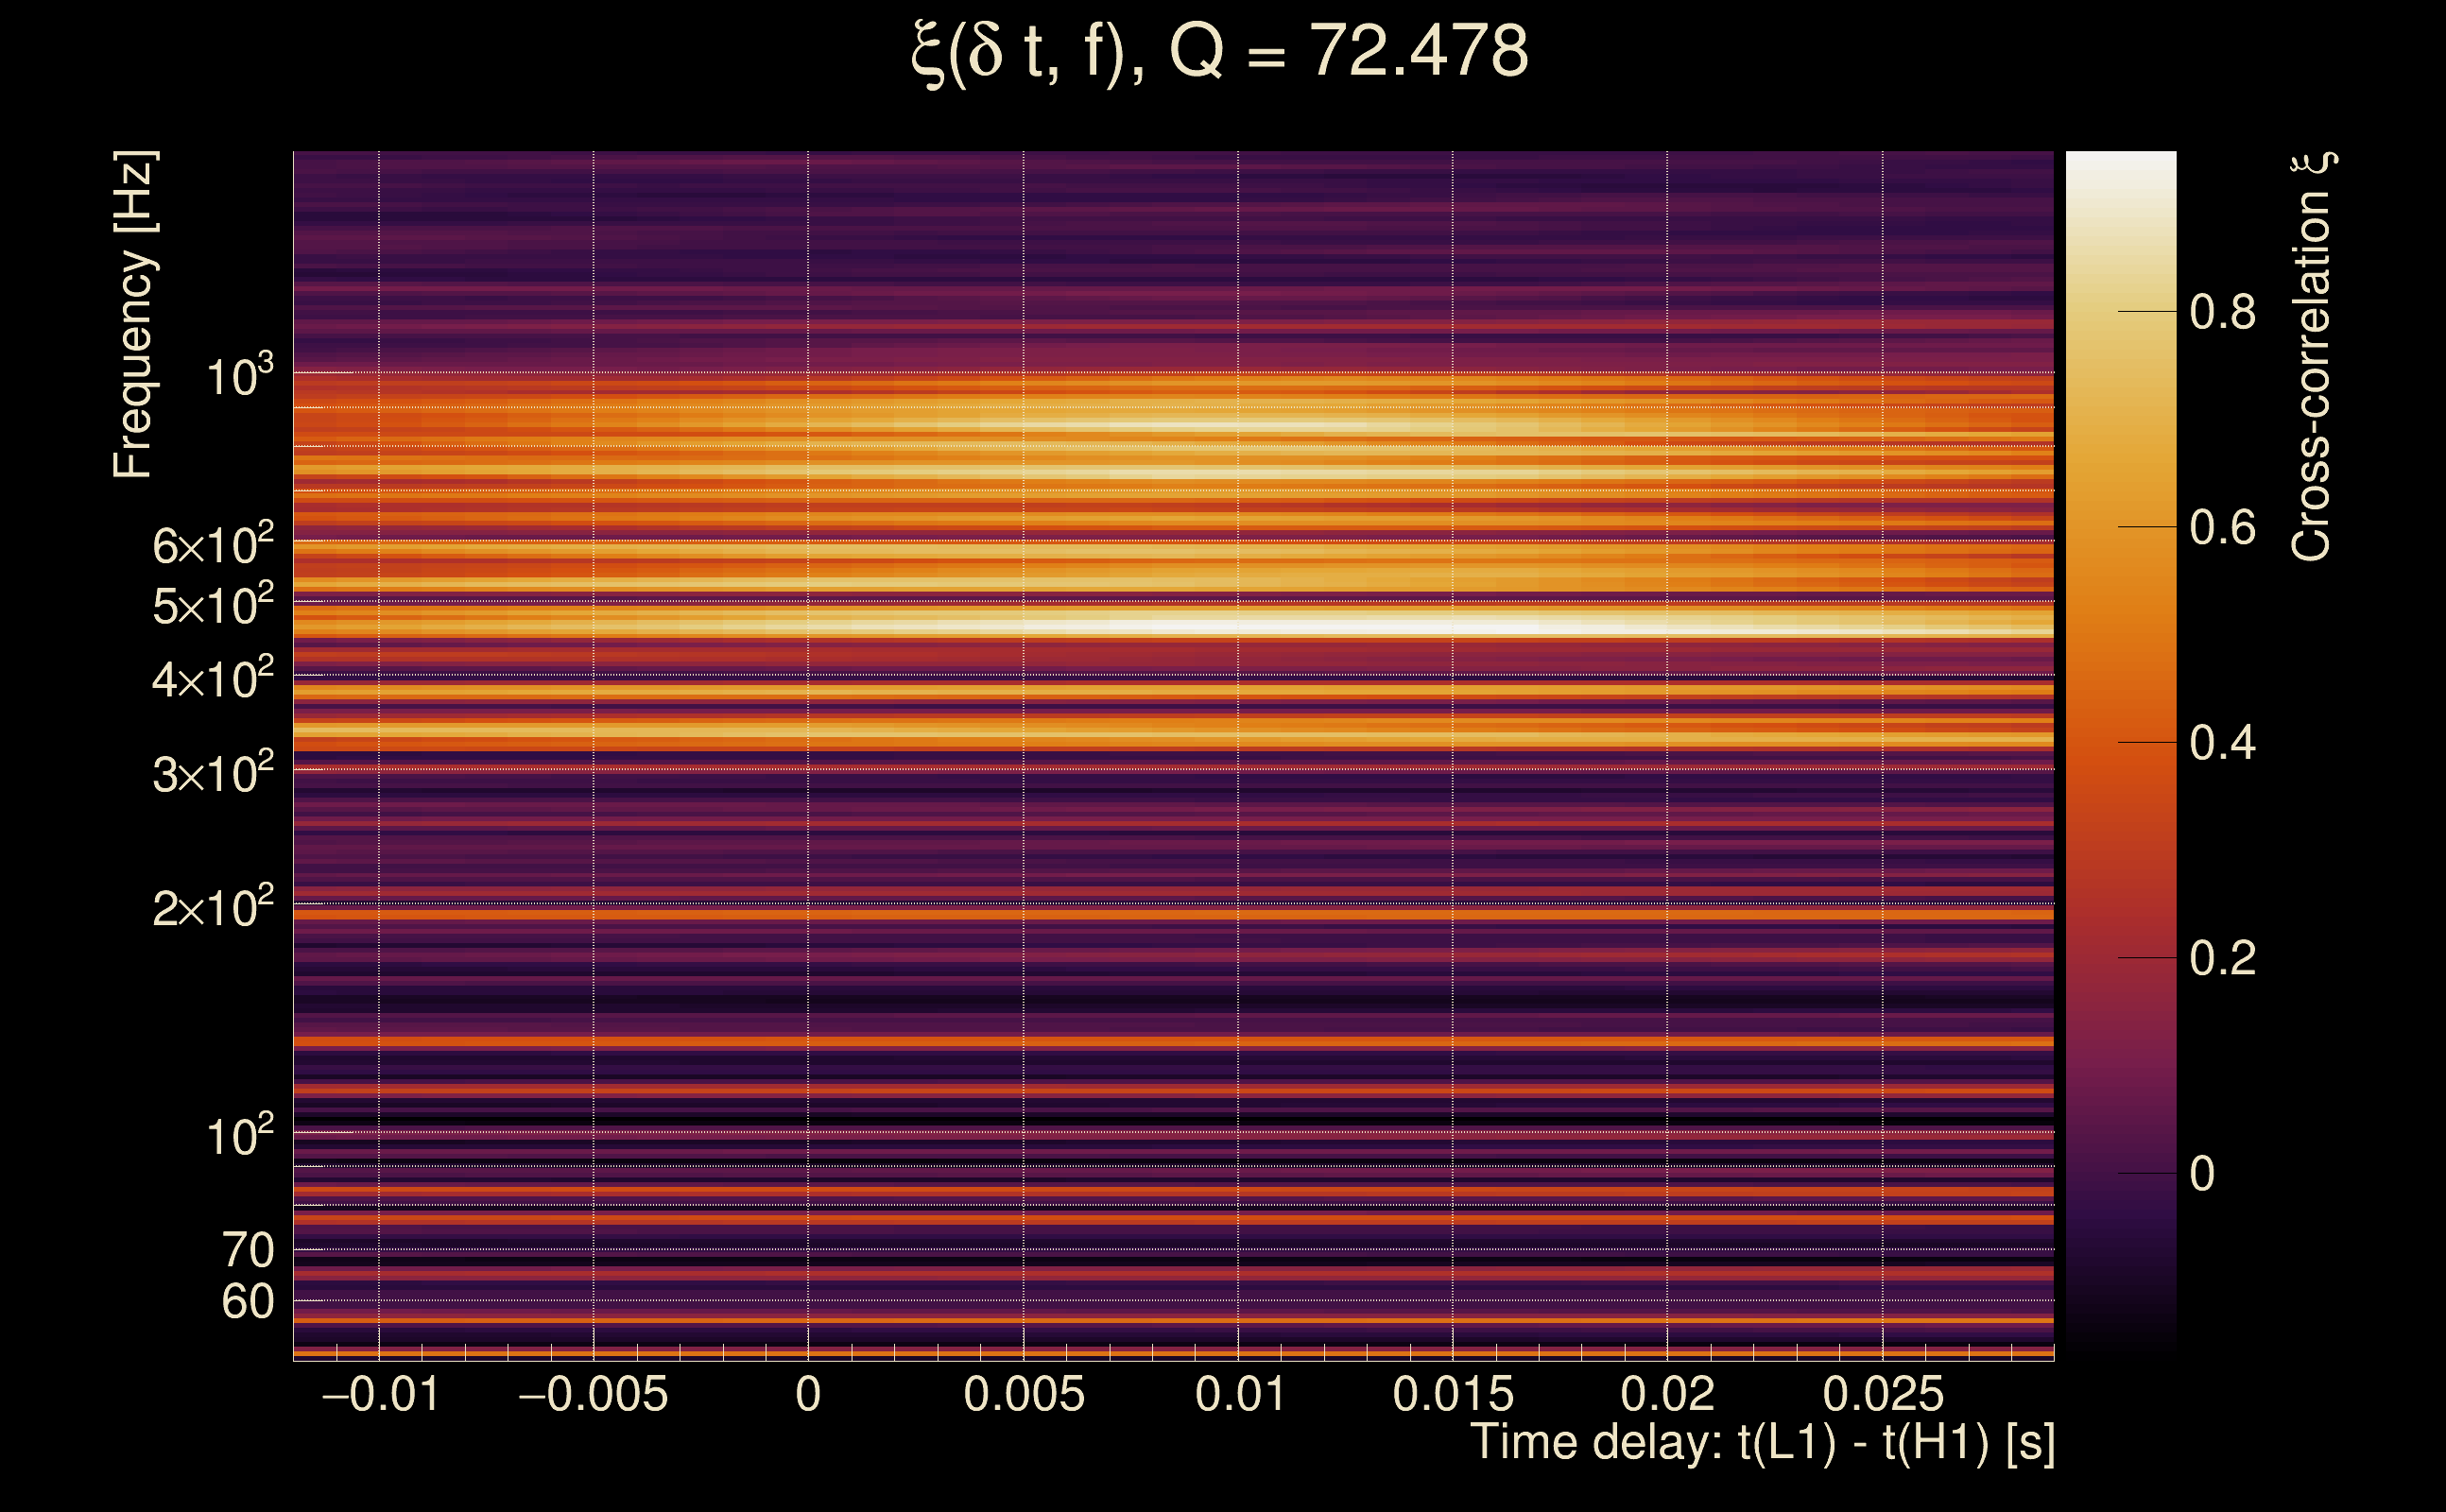Click the 3×10² frequency tick label
2446x1512 pixels.
tap(213, 773)
